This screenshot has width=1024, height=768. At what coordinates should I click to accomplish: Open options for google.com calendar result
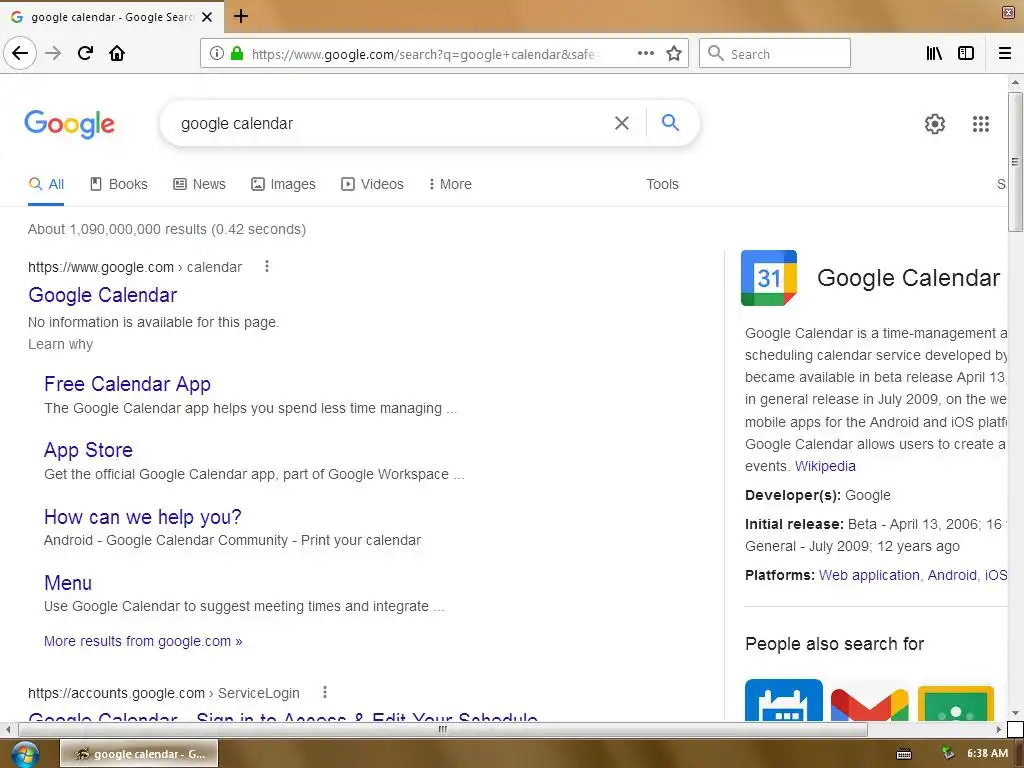click(266, 266)
